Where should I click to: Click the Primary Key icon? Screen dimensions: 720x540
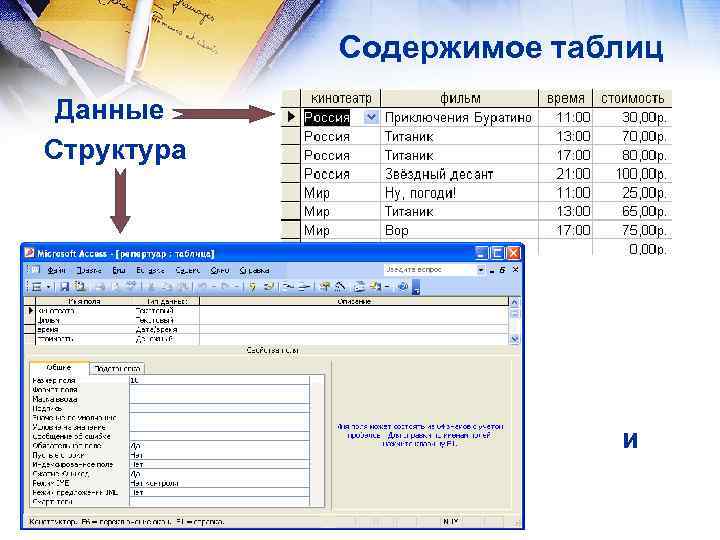pos(253,287)
